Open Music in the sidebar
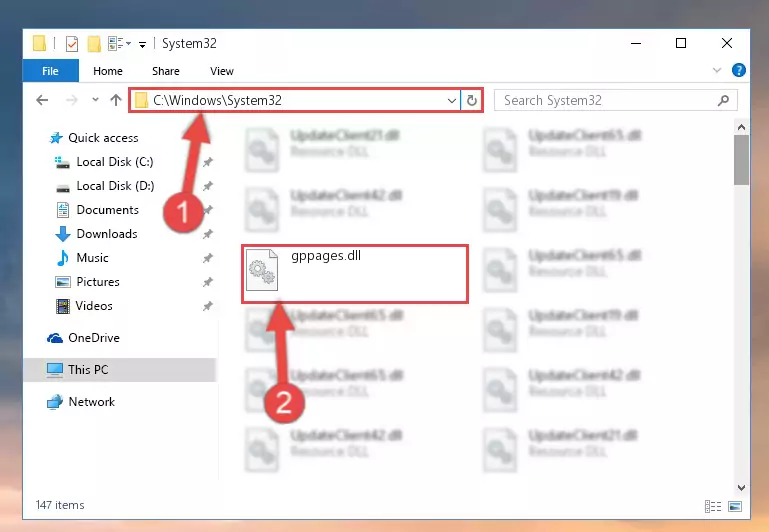Viewport: 769px width, 532px height. (x=92, y=258)
